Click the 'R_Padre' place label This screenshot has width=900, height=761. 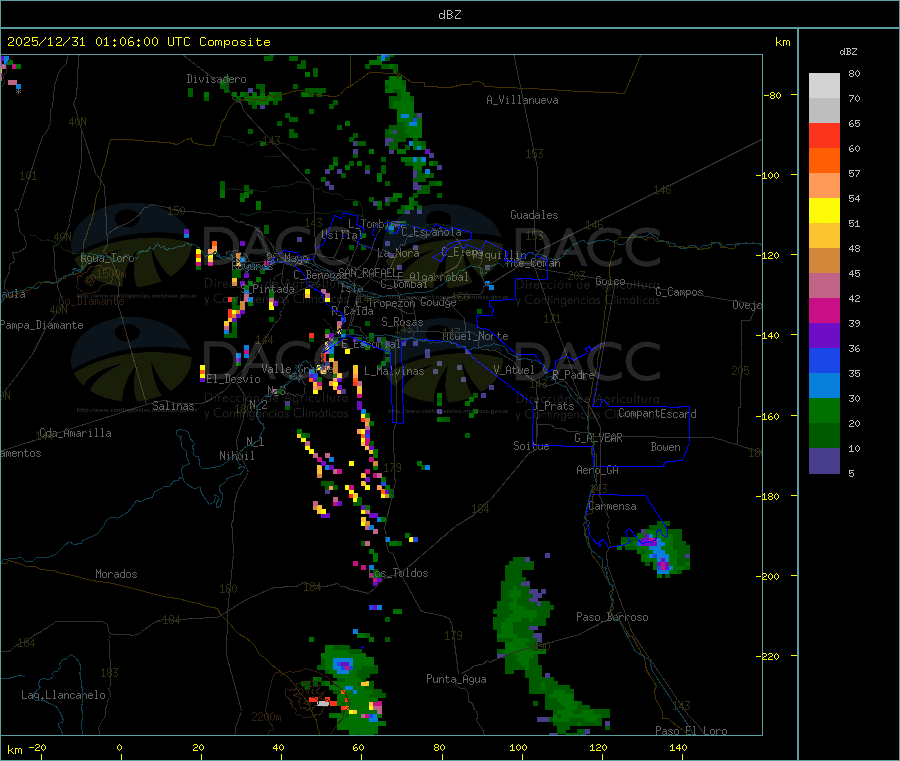573,375
